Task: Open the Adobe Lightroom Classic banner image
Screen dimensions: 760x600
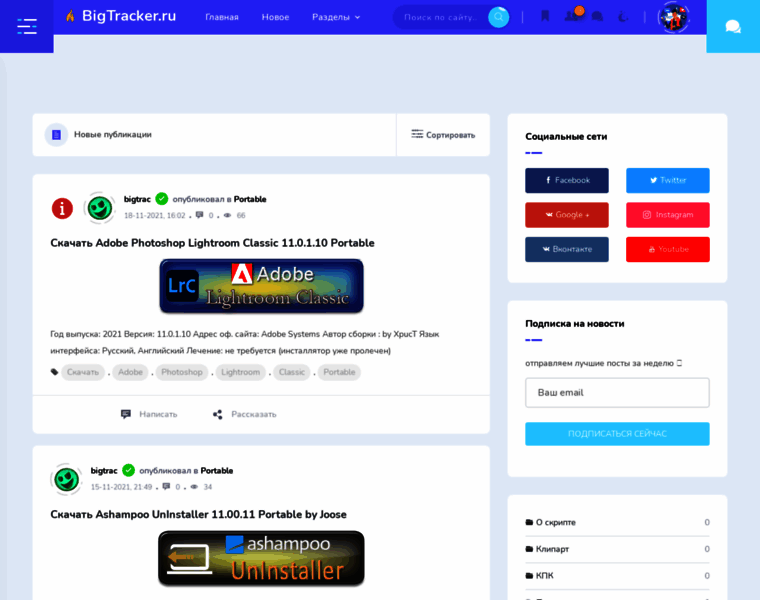Action: click(x=261, y=286)
